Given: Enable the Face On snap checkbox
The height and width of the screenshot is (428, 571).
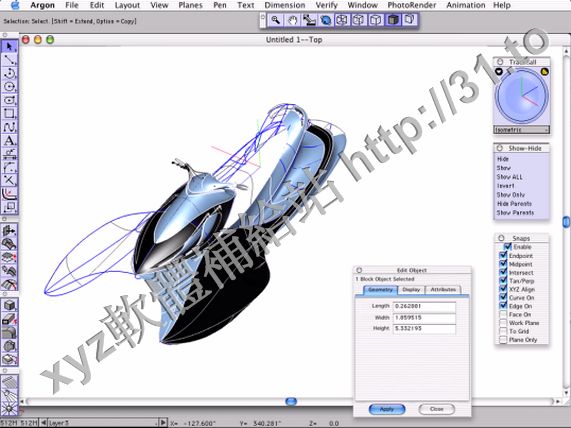Looking at the screenshot, I should (x=503, y=314).
